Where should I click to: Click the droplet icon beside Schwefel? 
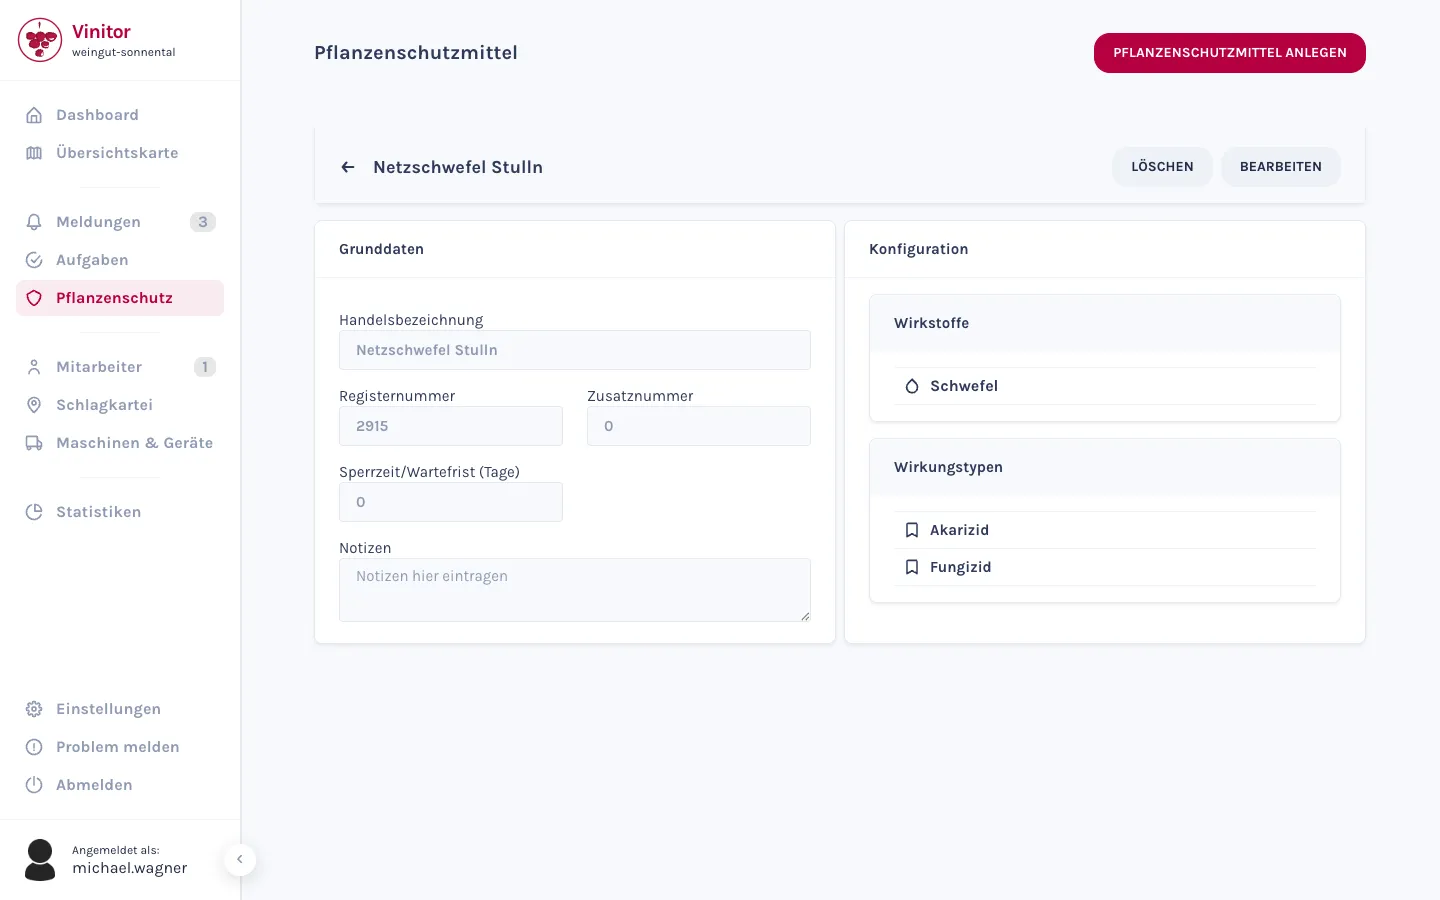click(912, 386)
